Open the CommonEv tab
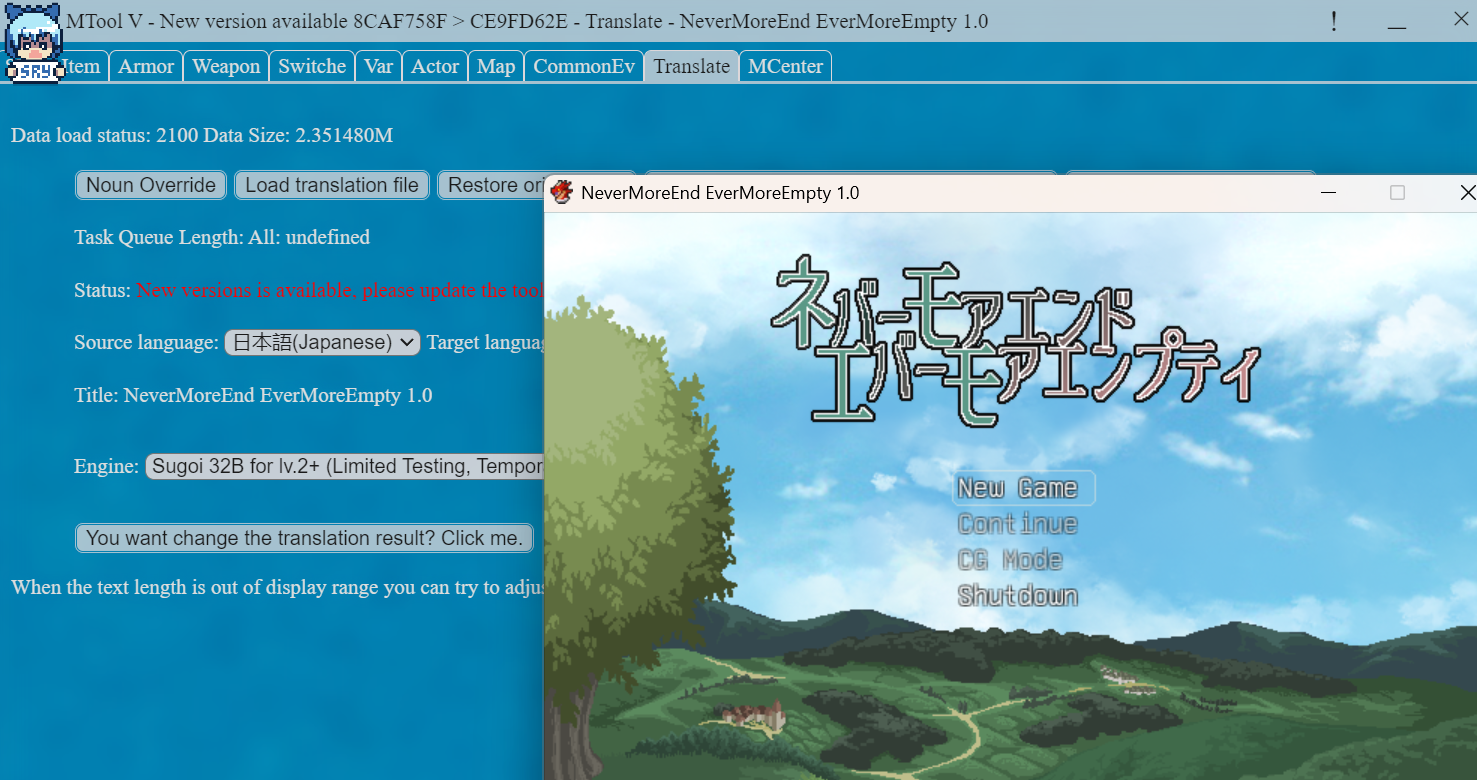This screenshot has height=780, width=1477. pyautogui.click(x=584, y=66)
